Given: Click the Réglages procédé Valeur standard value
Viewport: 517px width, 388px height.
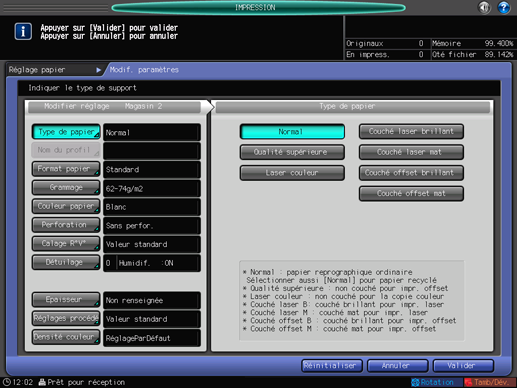Looking at the screenshot, I should pyautogui.click(x=152, y=319).
